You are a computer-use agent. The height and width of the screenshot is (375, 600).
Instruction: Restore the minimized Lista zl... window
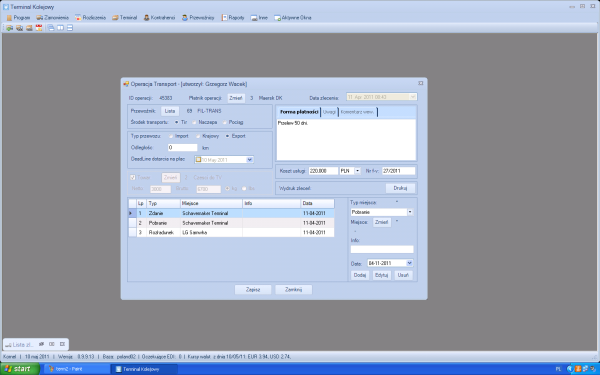click(x=41, y=344)
